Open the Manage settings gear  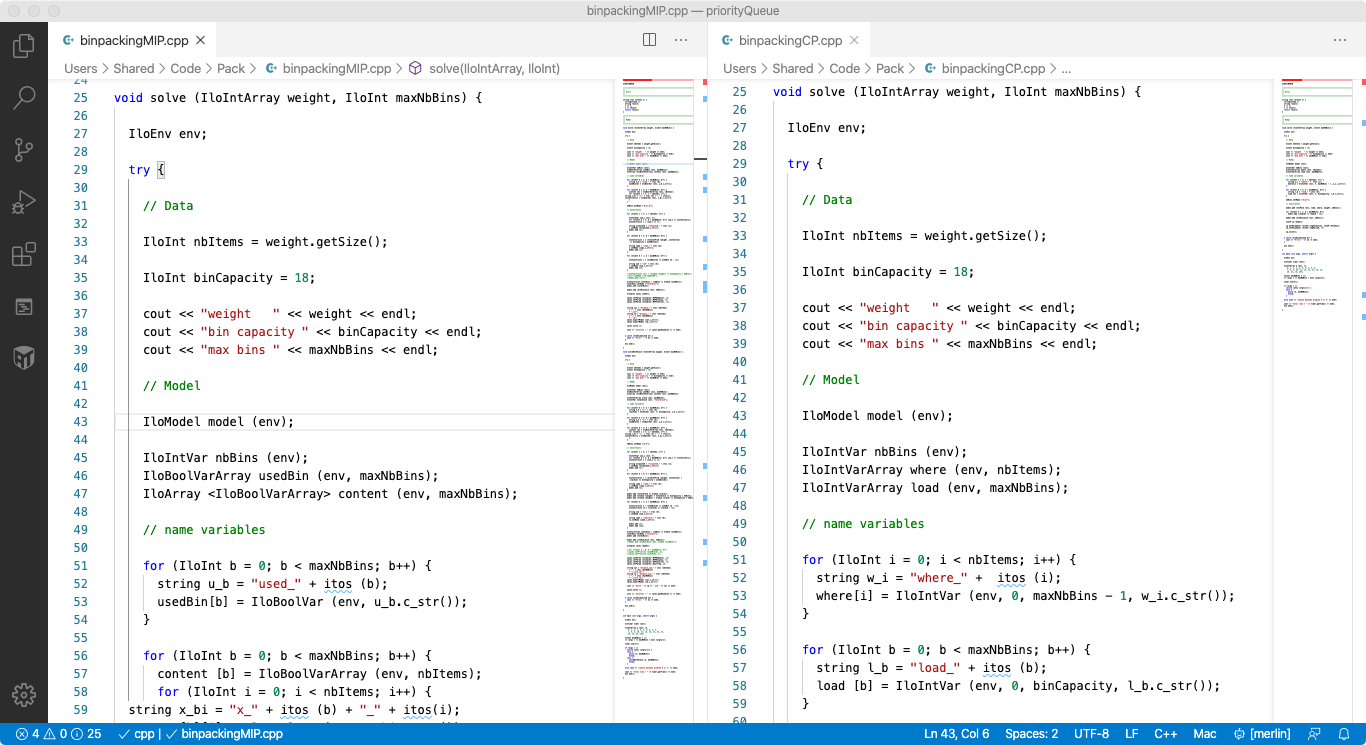(x=24, y=695)
